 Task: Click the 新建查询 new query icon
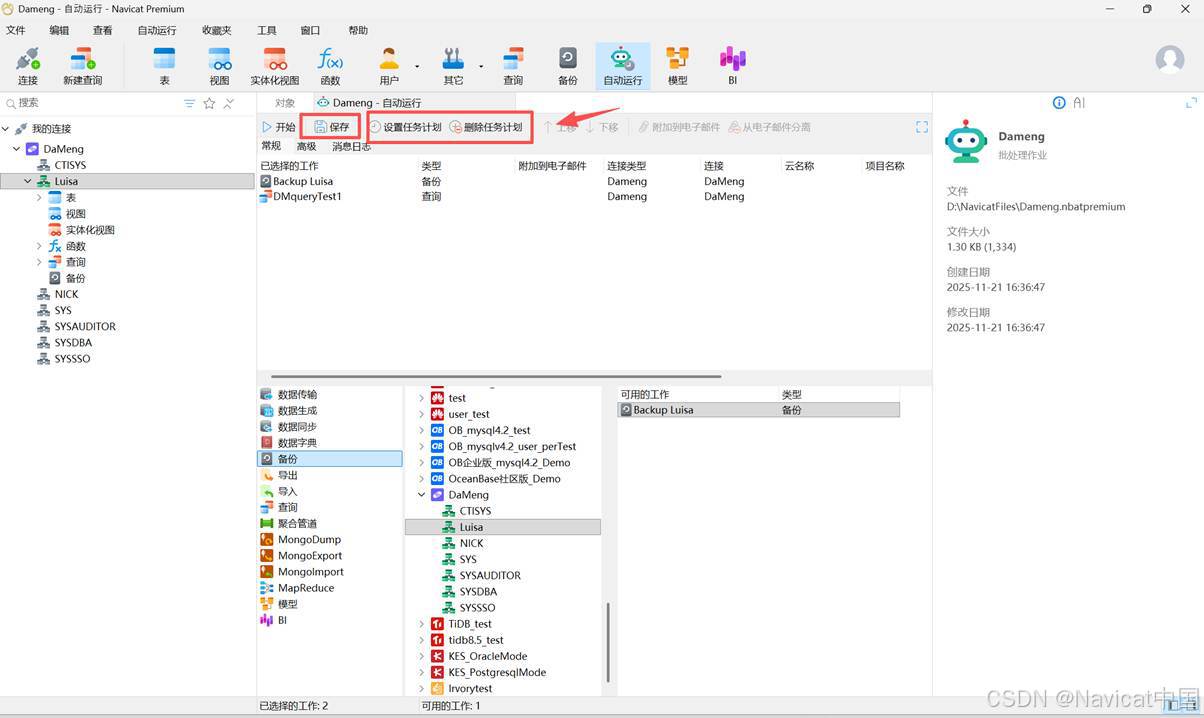[82, 66]
